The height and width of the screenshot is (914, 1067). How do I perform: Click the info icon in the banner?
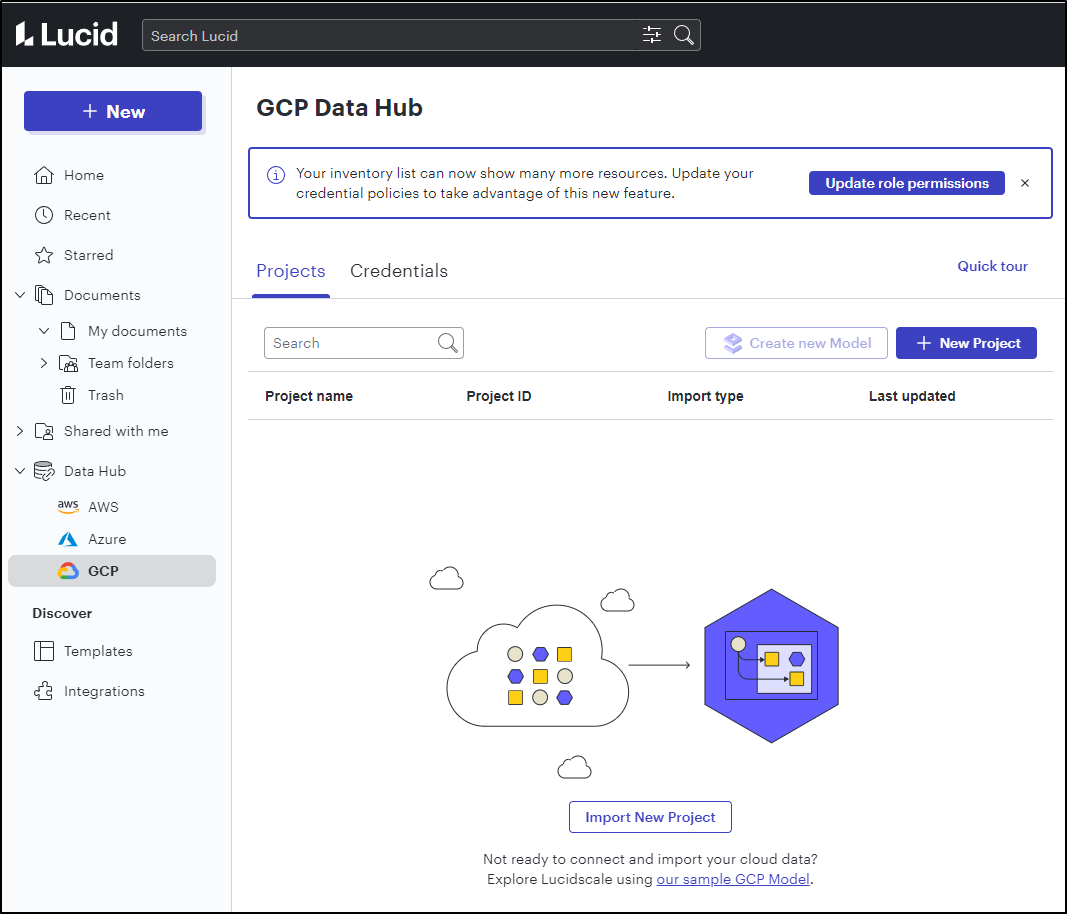pos(276,175)
